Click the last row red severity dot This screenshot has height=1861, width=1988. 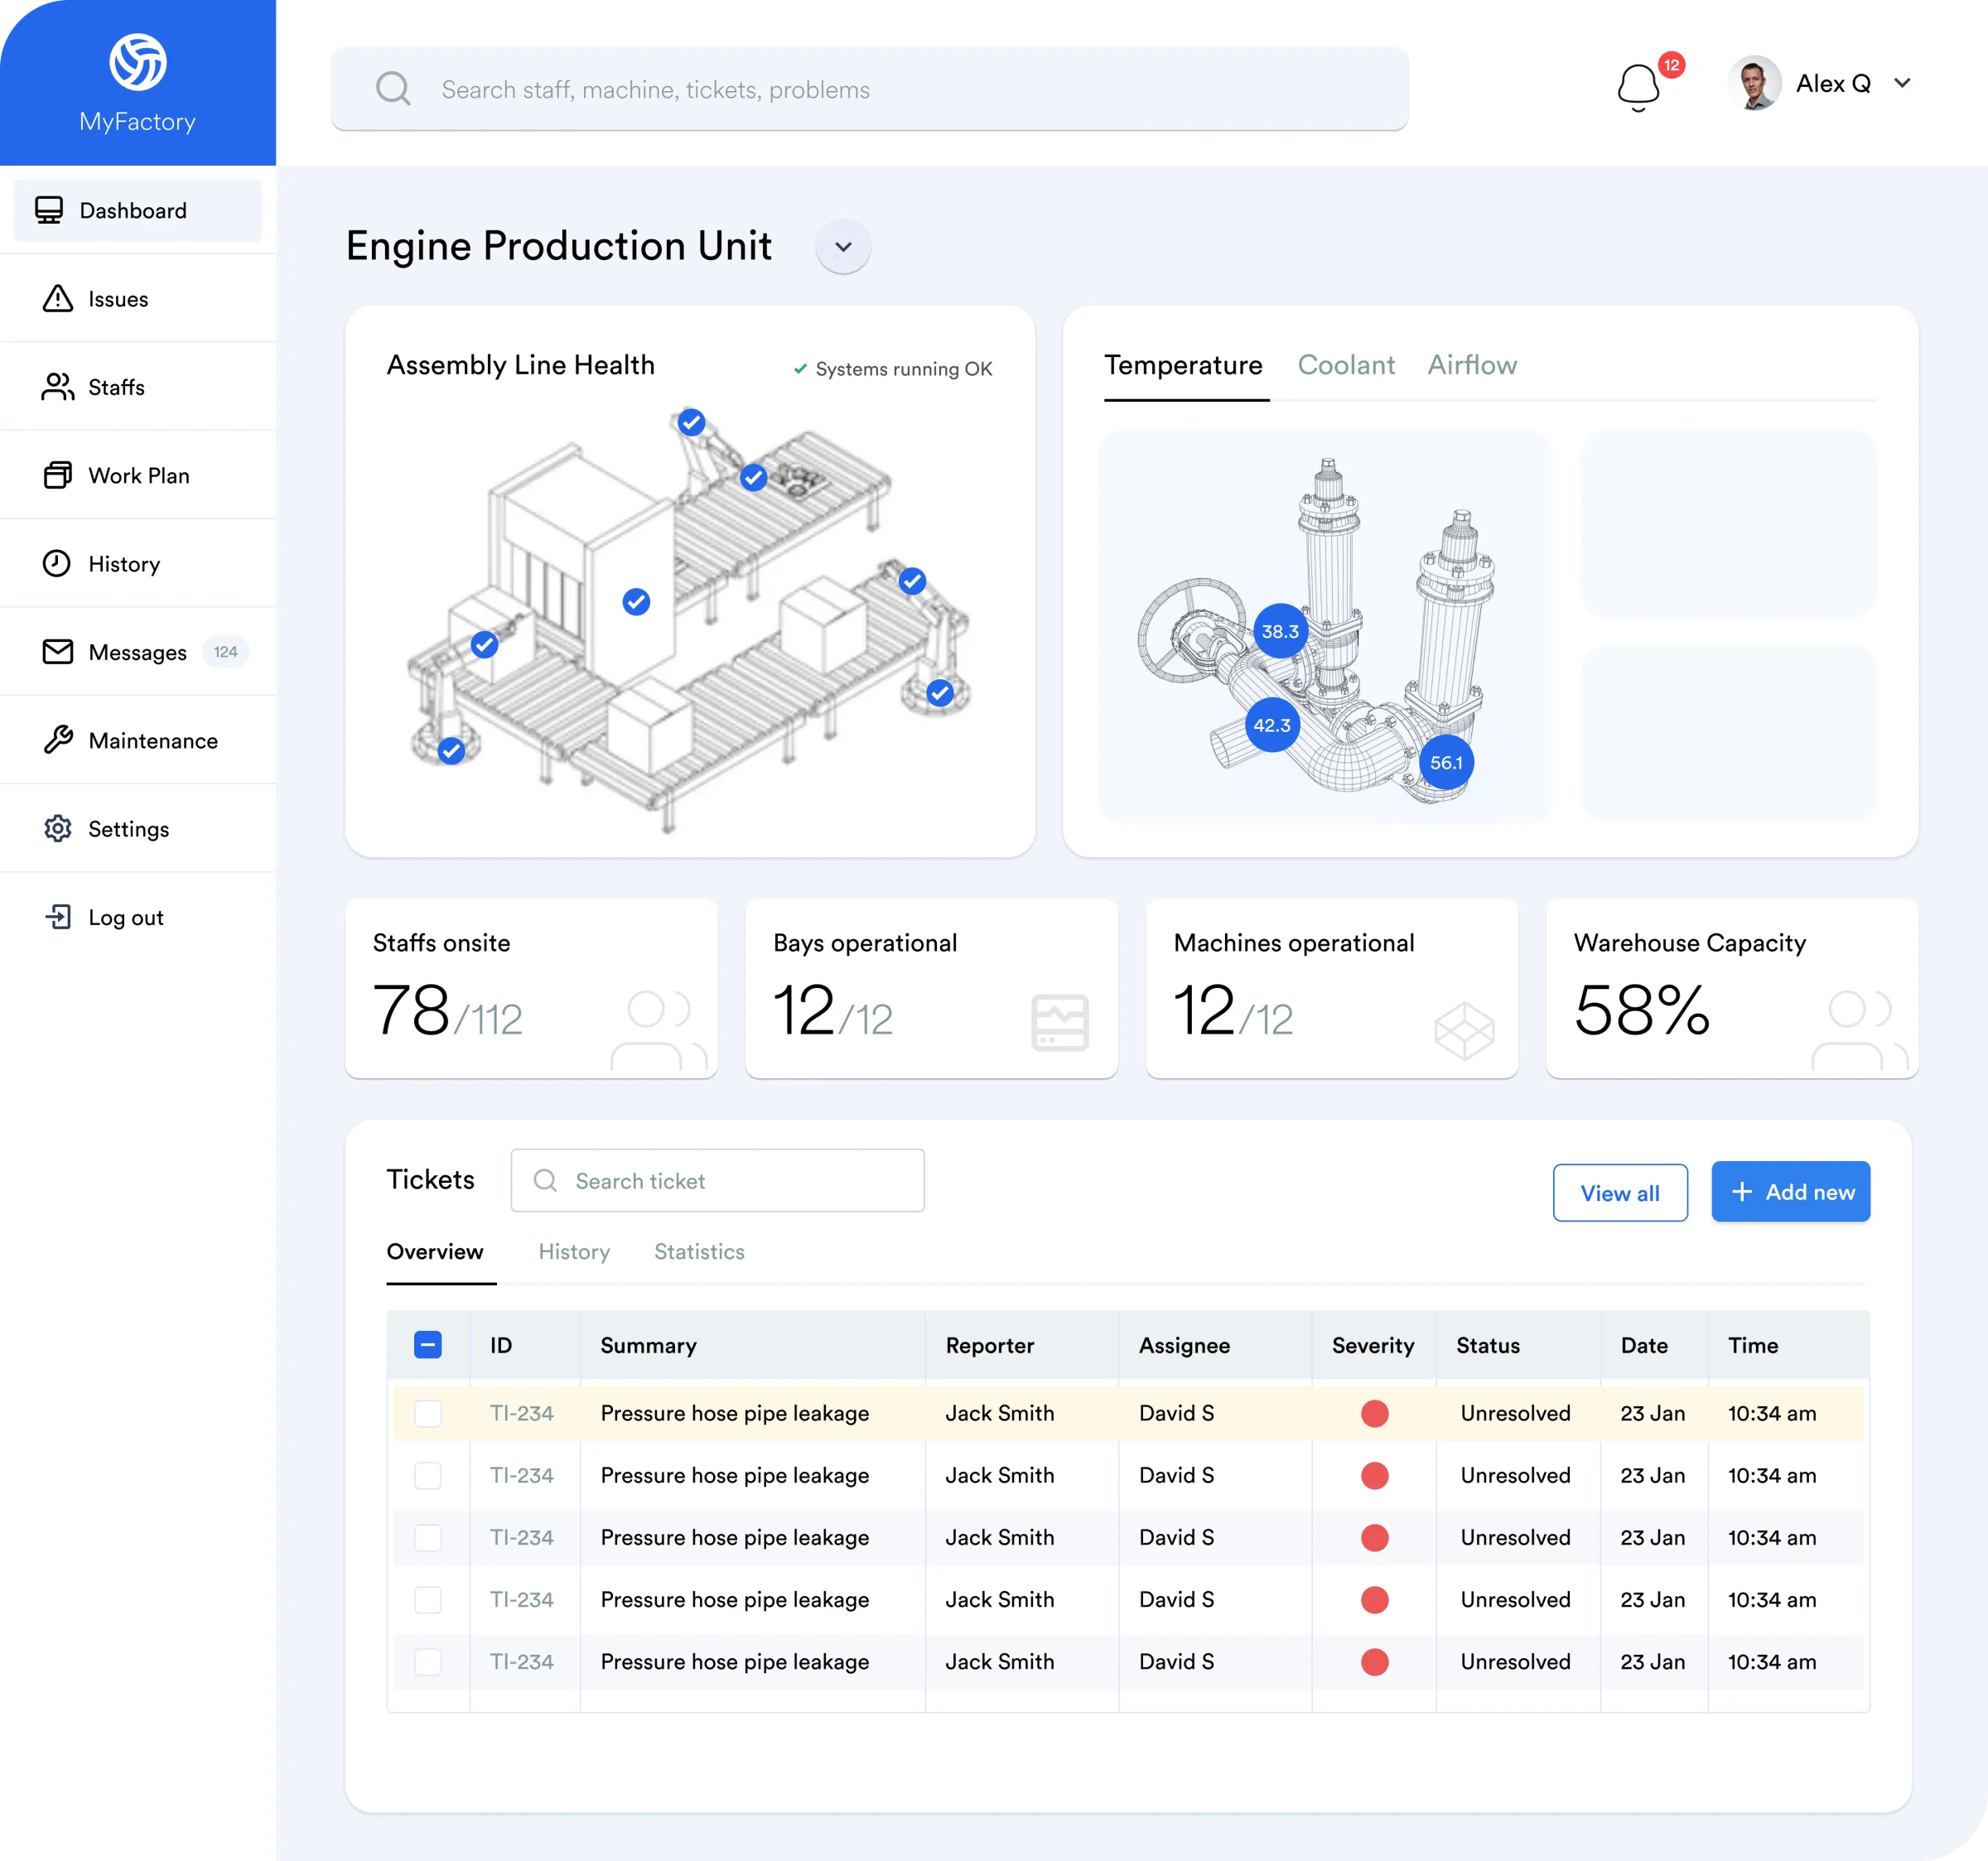(1374, 1661)
